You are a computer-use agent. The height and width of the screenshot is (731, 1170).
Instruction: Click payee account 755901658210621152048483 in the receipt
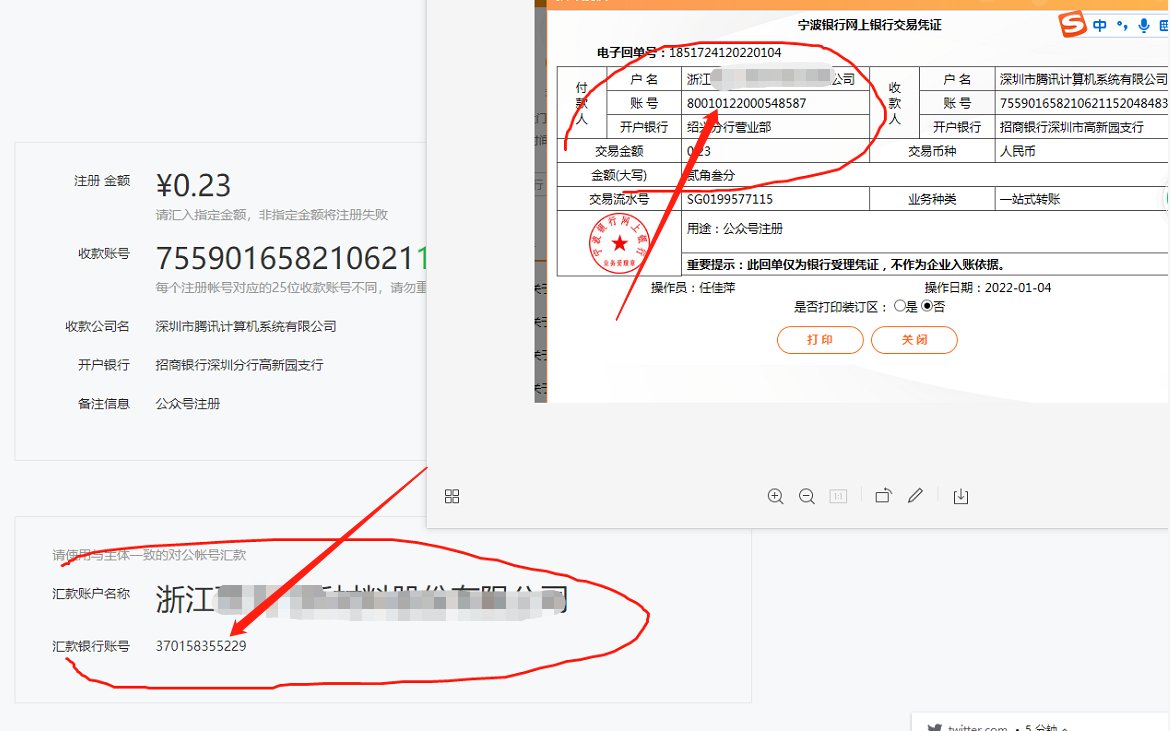(1083, 103)
